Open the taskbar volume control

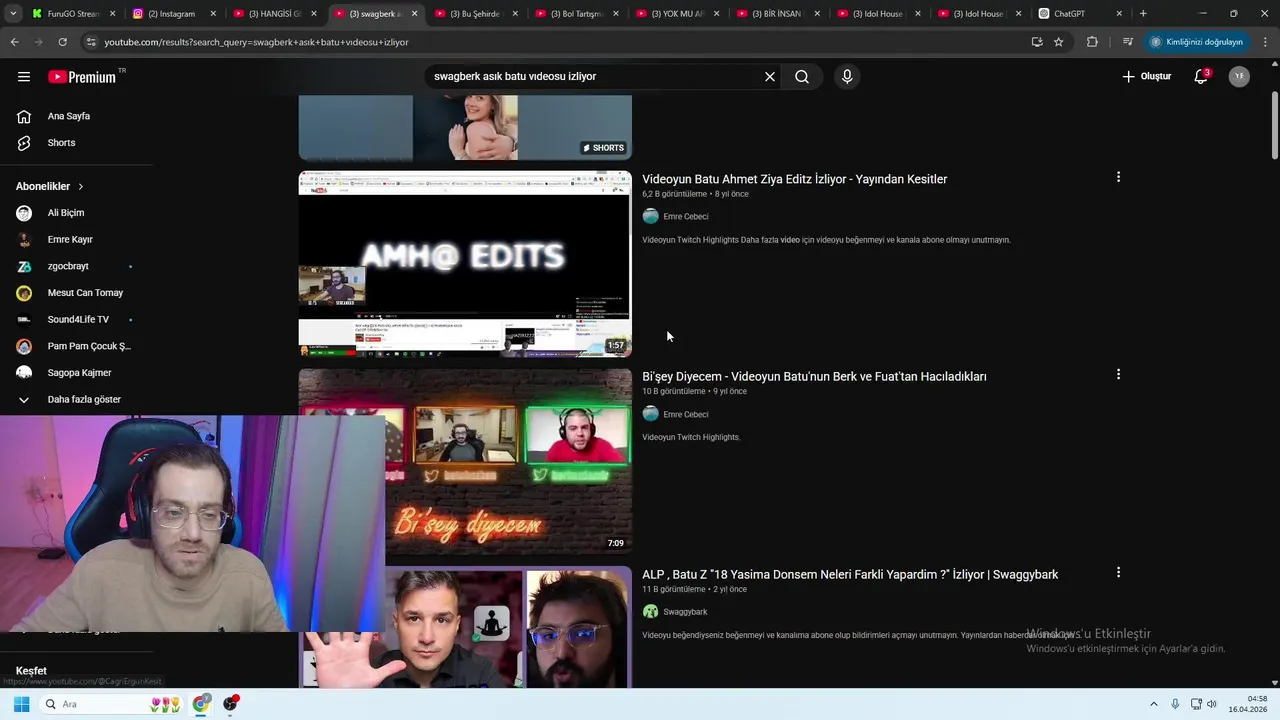tap(1212, 704)
